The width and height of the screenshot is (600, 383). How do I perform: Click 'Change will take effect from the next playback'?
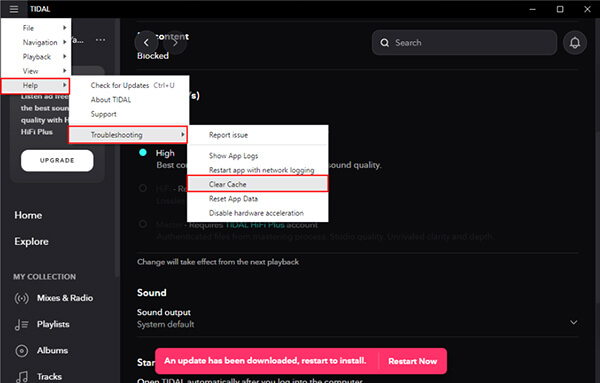[218, 262]
